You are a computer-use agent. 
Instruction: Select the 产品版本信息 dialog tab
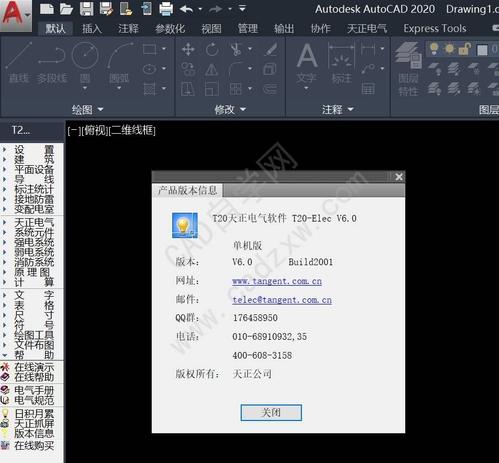[x=188, y=190]
